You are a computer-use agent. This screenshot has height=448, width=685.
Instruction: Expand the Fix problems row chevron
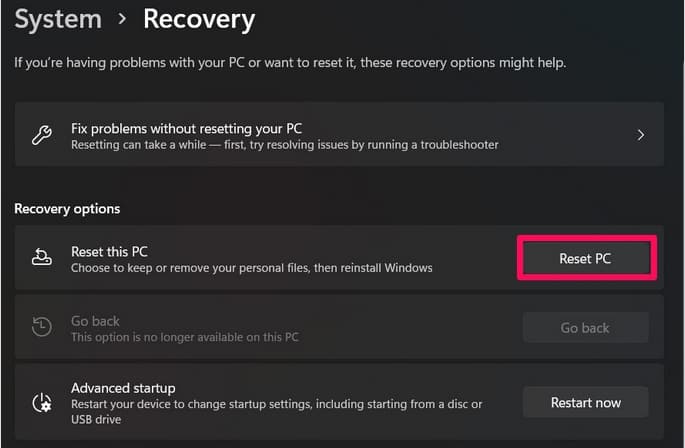coord(640,135)
